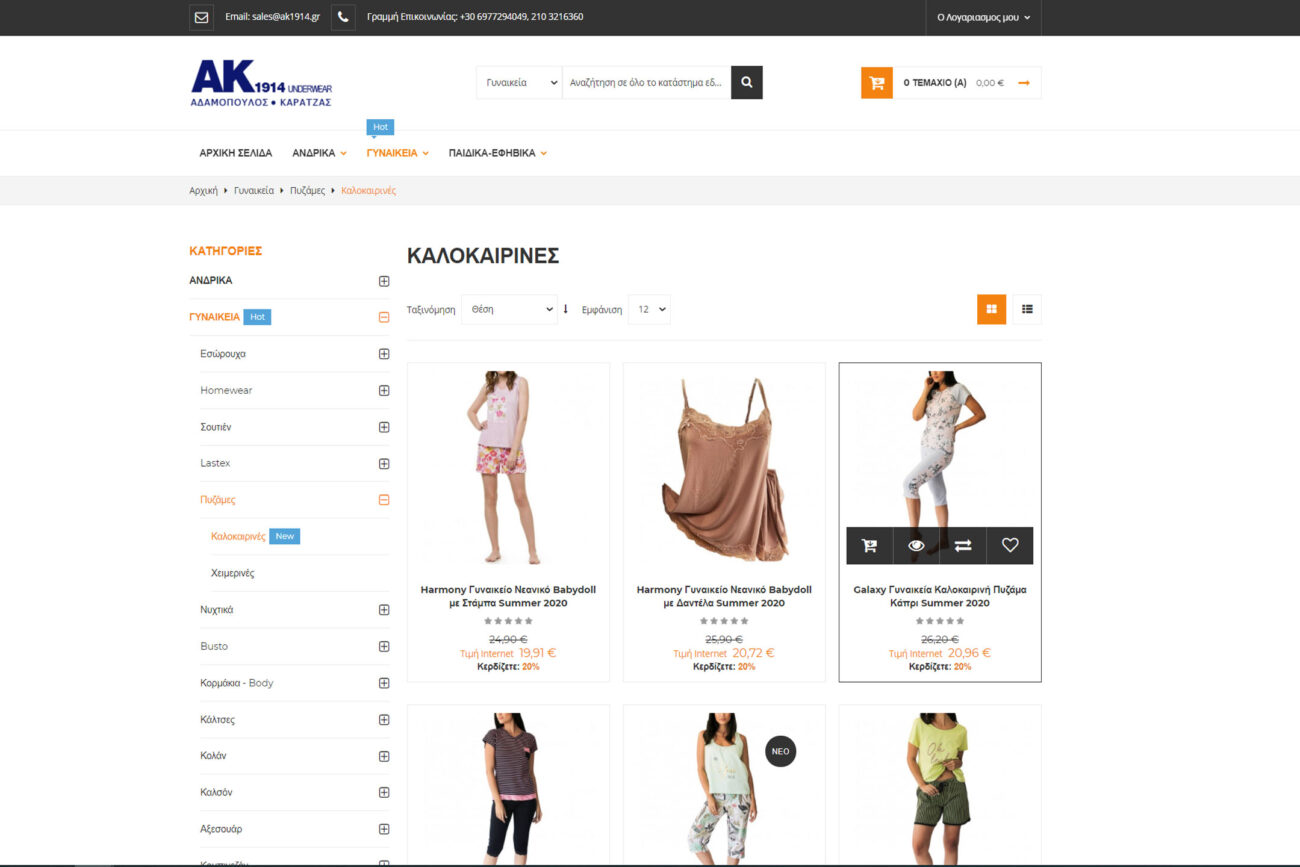Add Galaxy pajama to wishlist heart
Viewport: 1300px width, 867px height.
pyautogui.click(x=1009, y=546)
